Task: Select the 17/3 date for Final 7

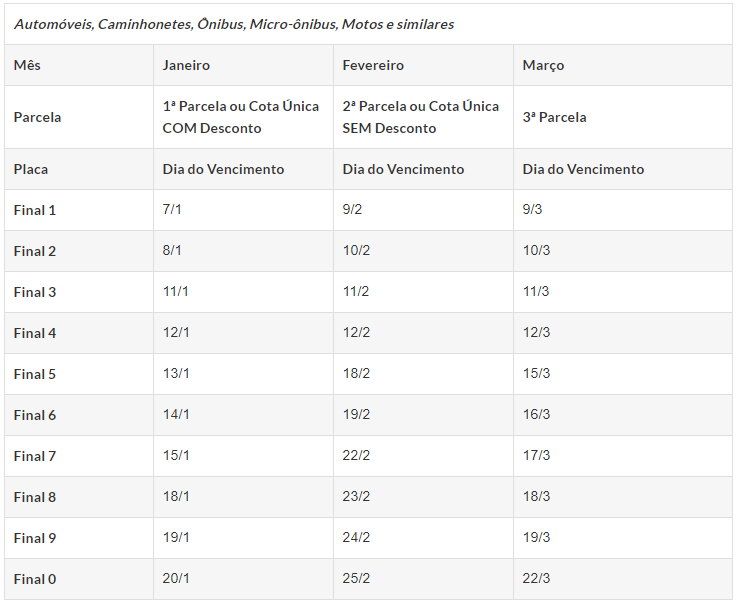Action: [536, 456]
